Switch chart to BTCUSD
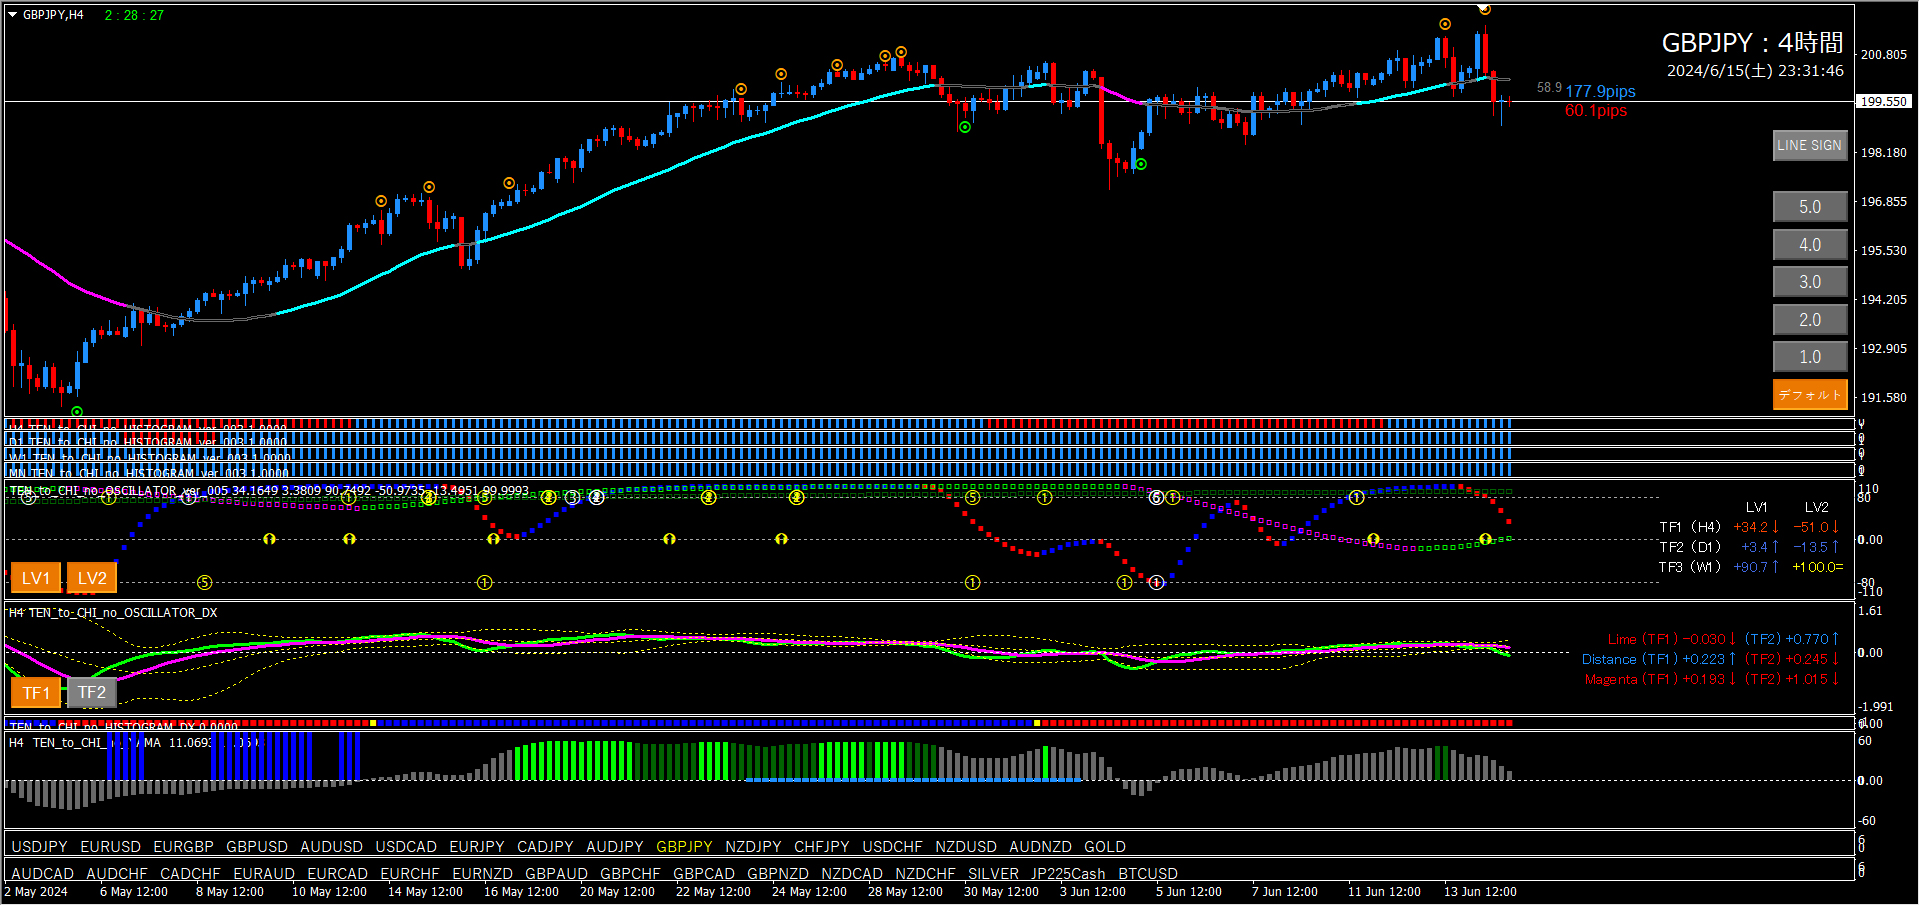 [x=1148, y=874]
